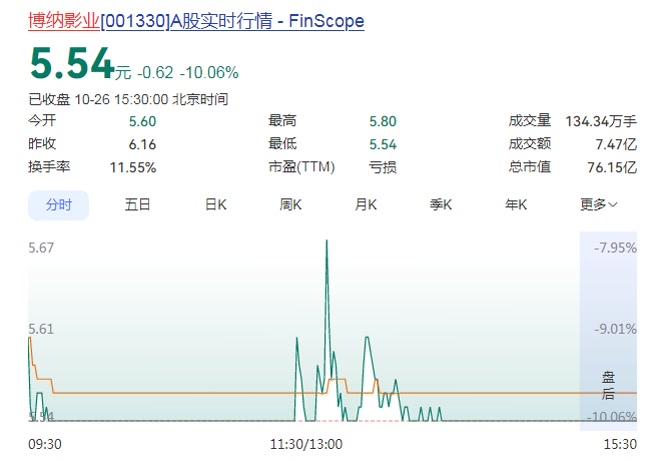Screen dimensions: 665x461
Task: Switch to the 五日 chart tab
Action: coord(137,205)
